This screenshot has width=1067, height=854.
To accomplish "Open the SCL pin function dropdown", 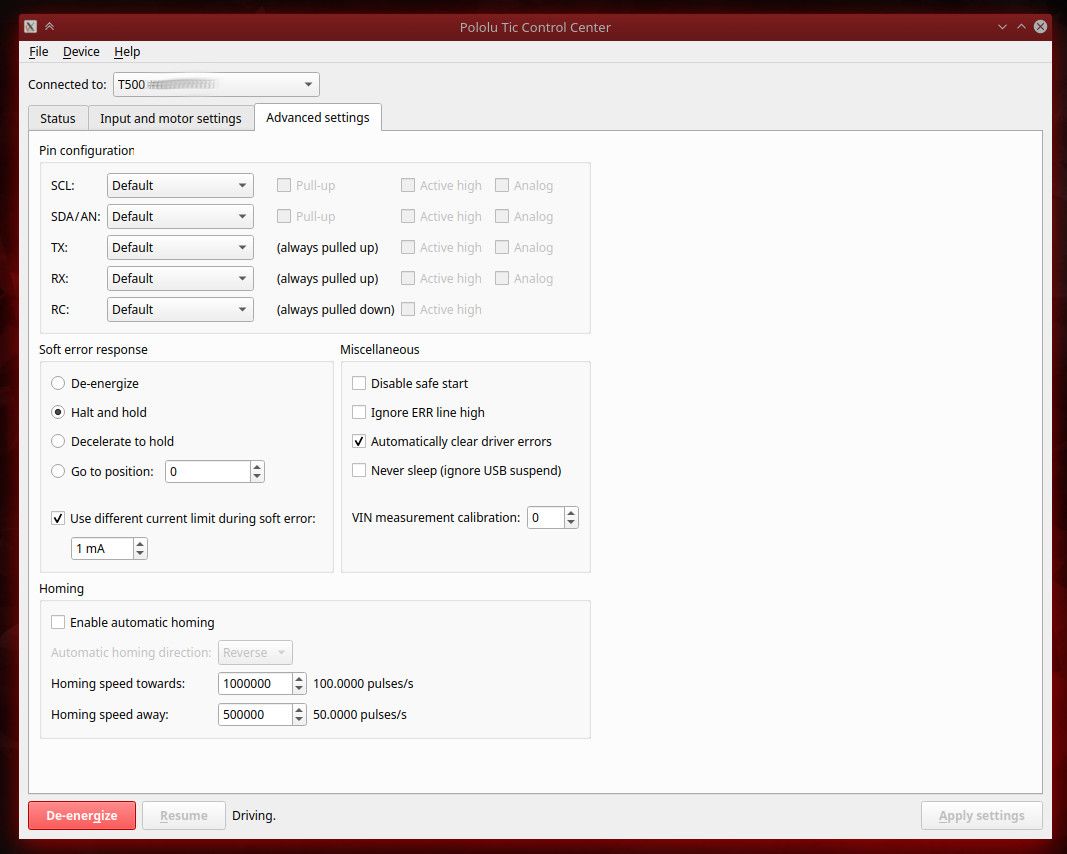I will point(180,185).
